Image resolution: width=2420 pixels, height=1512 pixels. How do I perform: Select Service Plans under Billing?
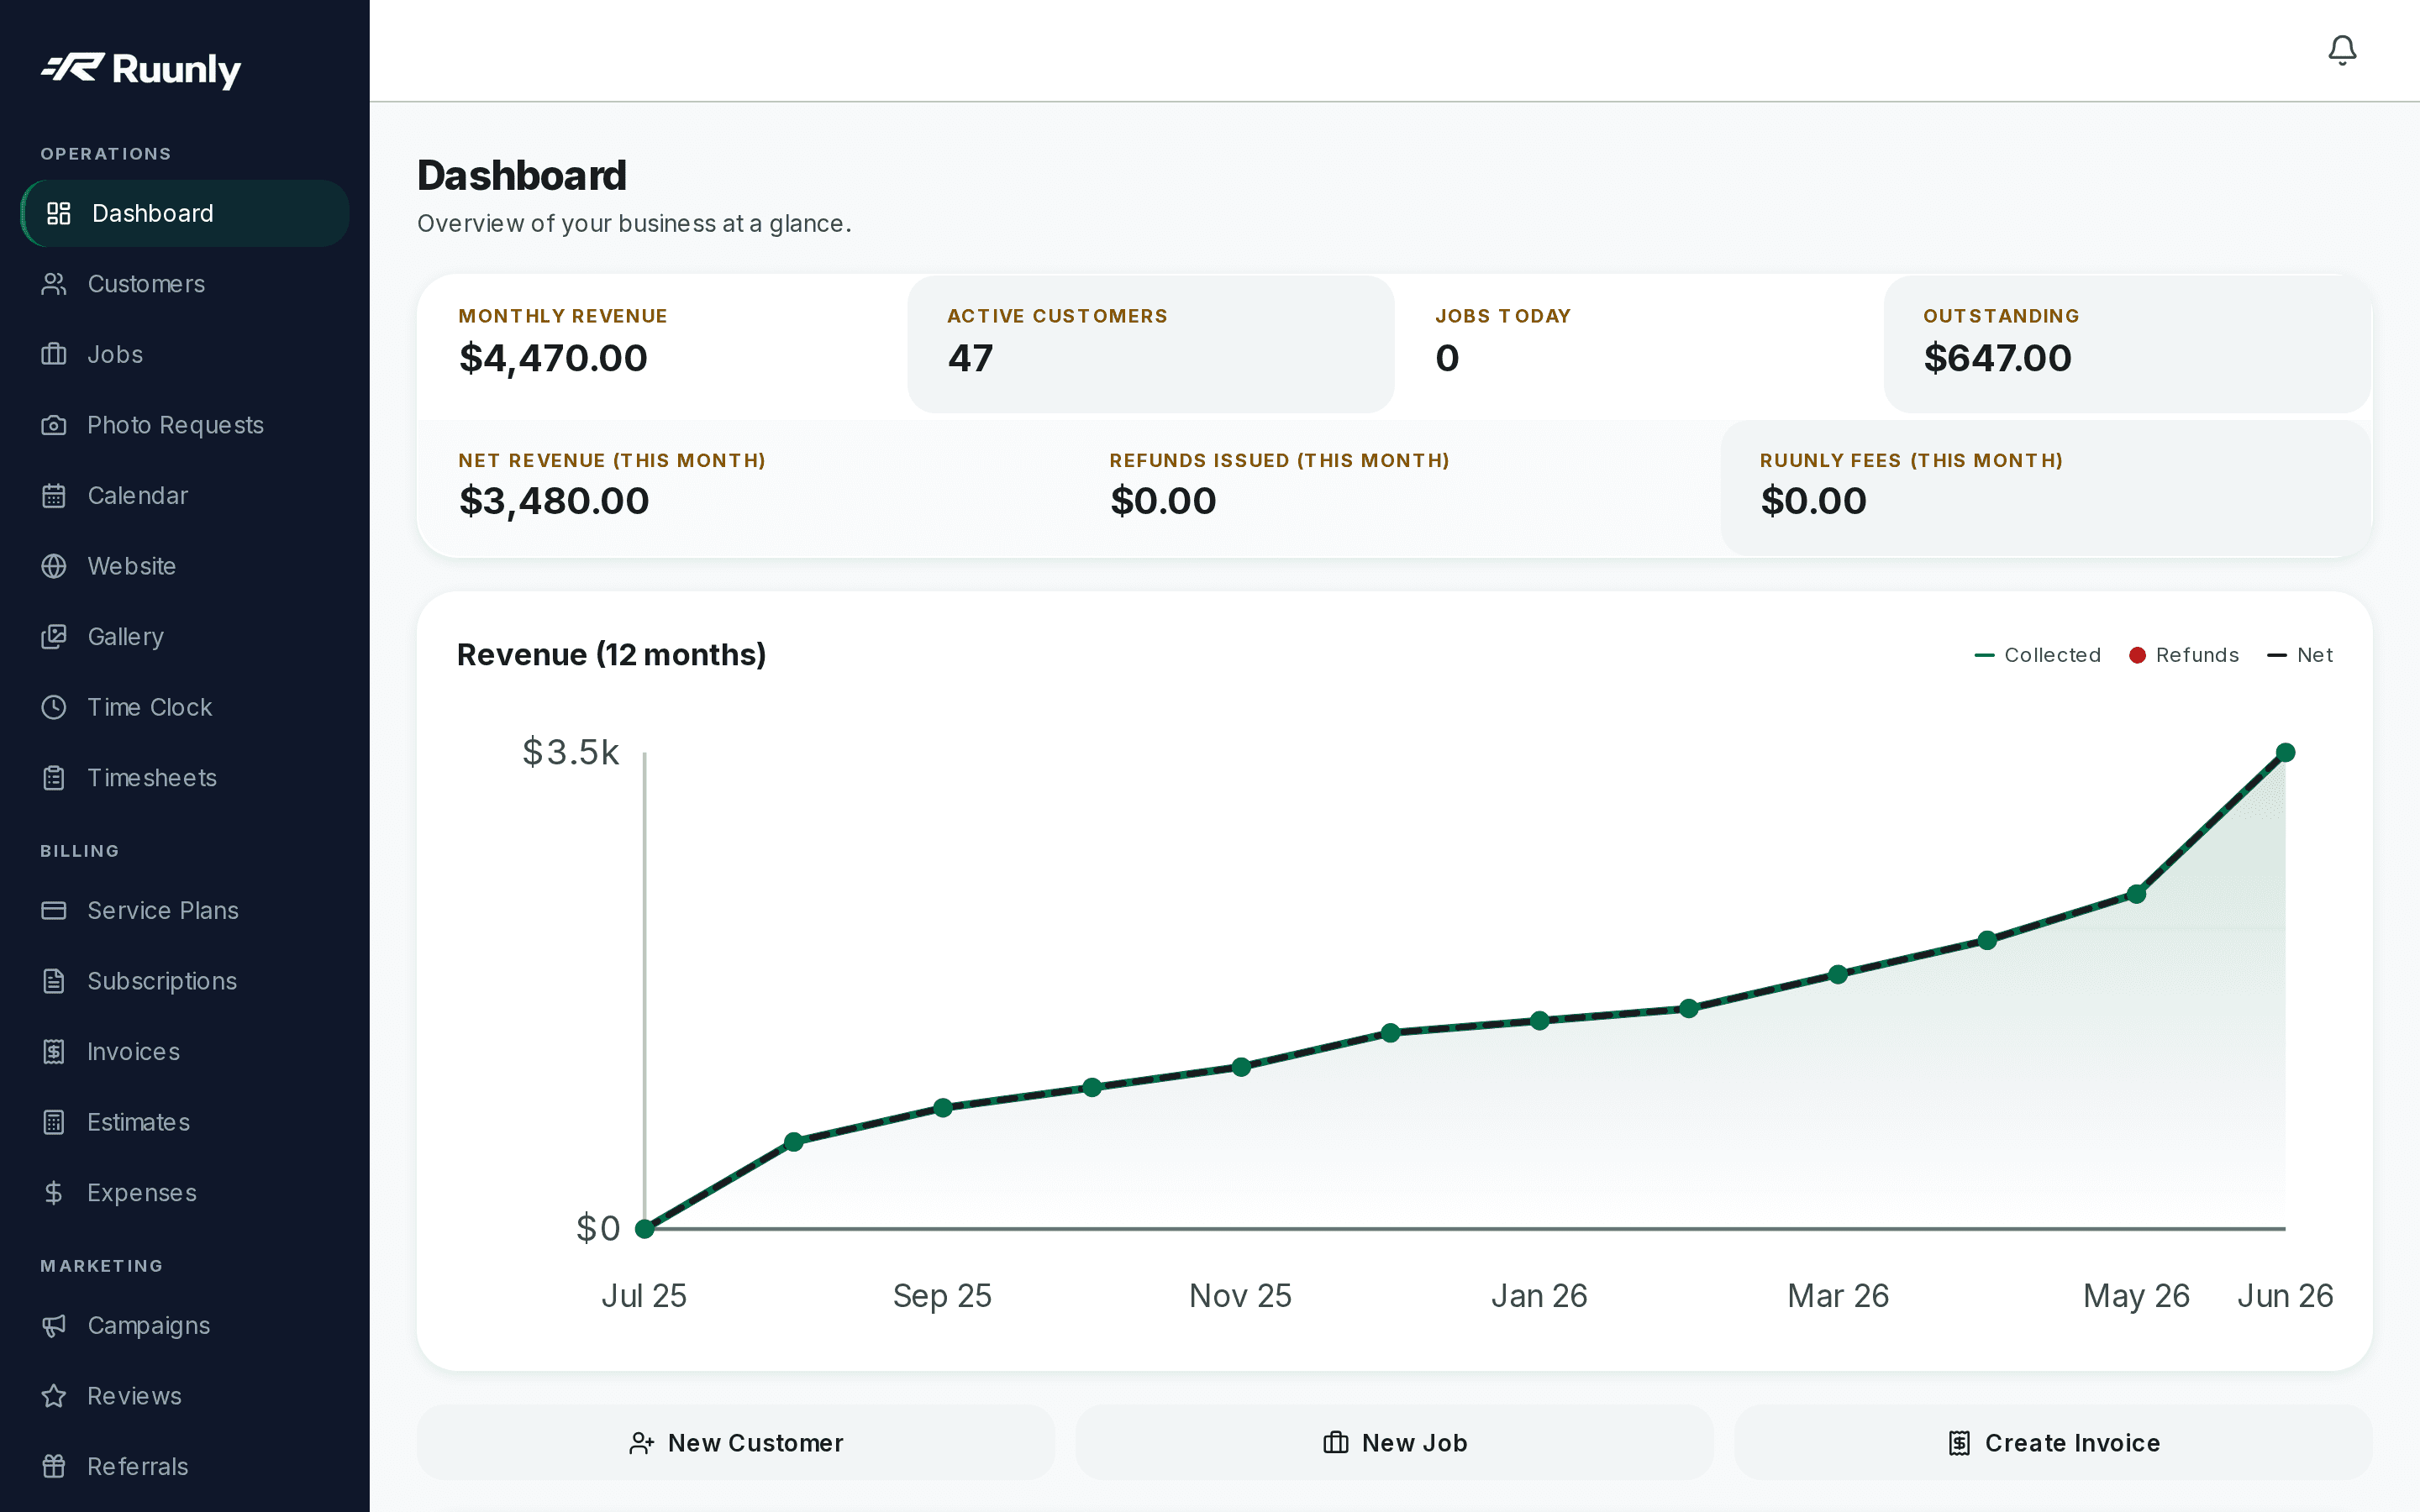[x=185, y=910]
